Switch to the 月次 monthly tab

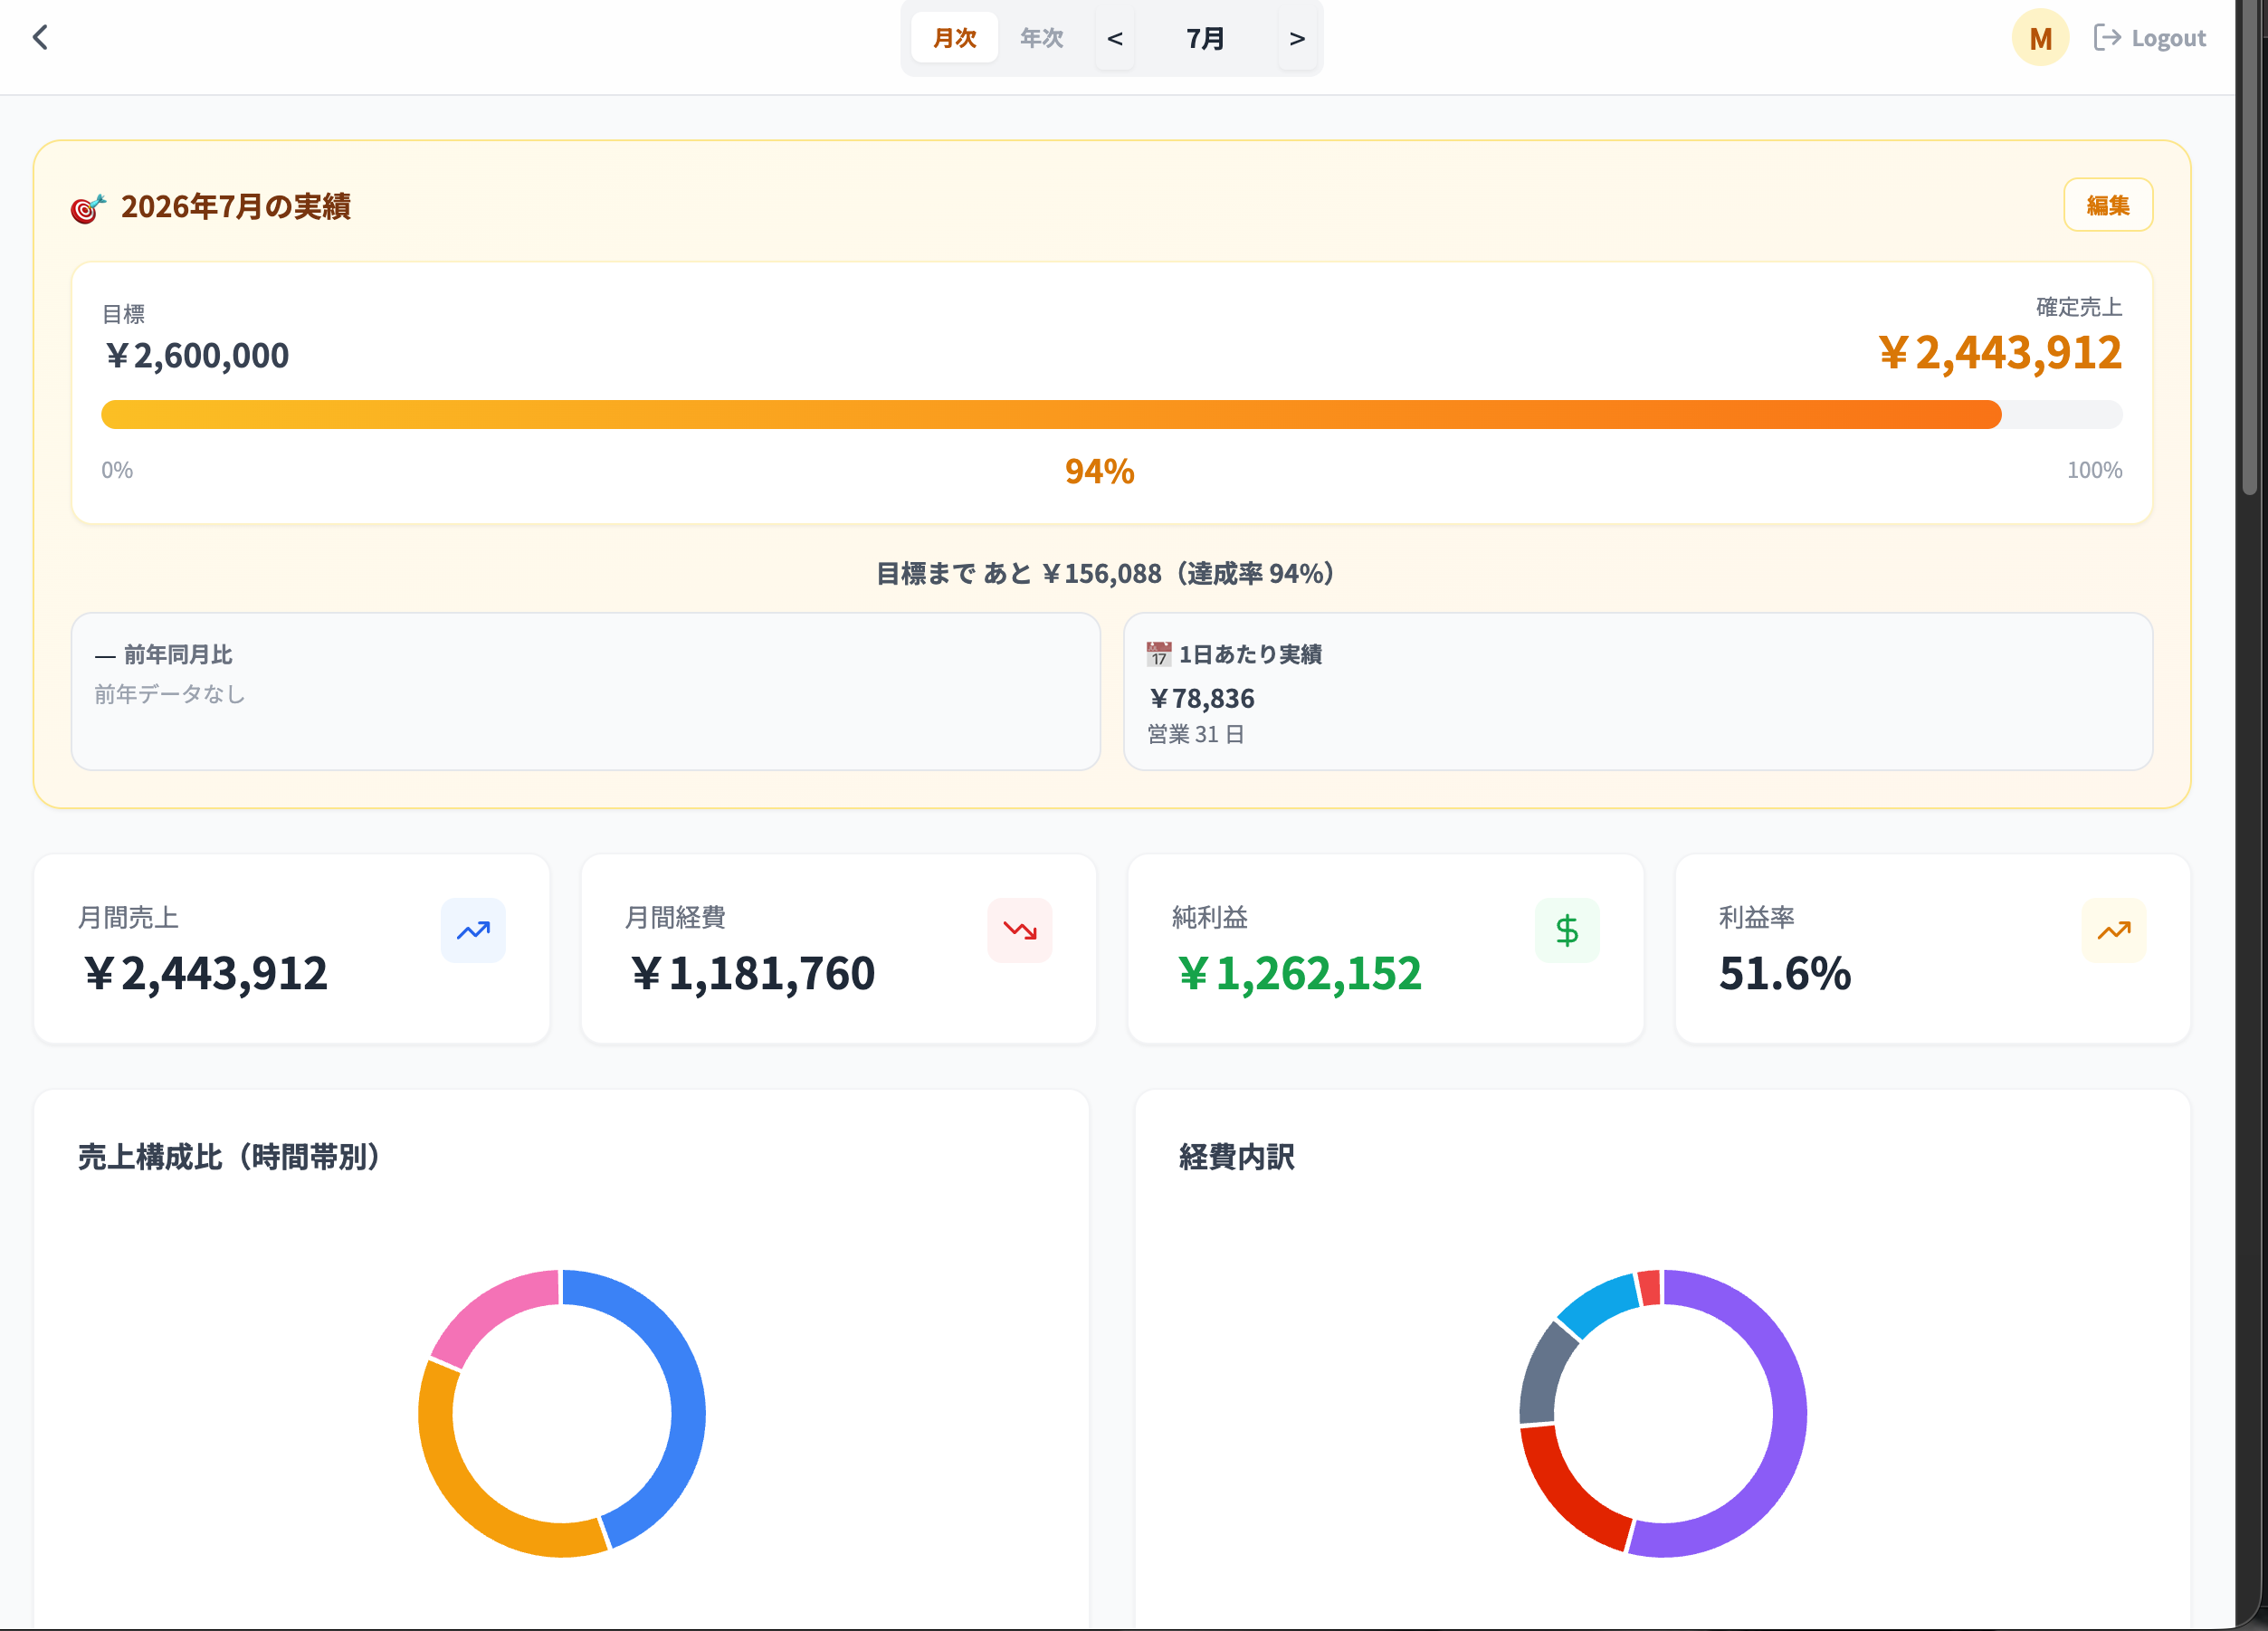(954, 38)
